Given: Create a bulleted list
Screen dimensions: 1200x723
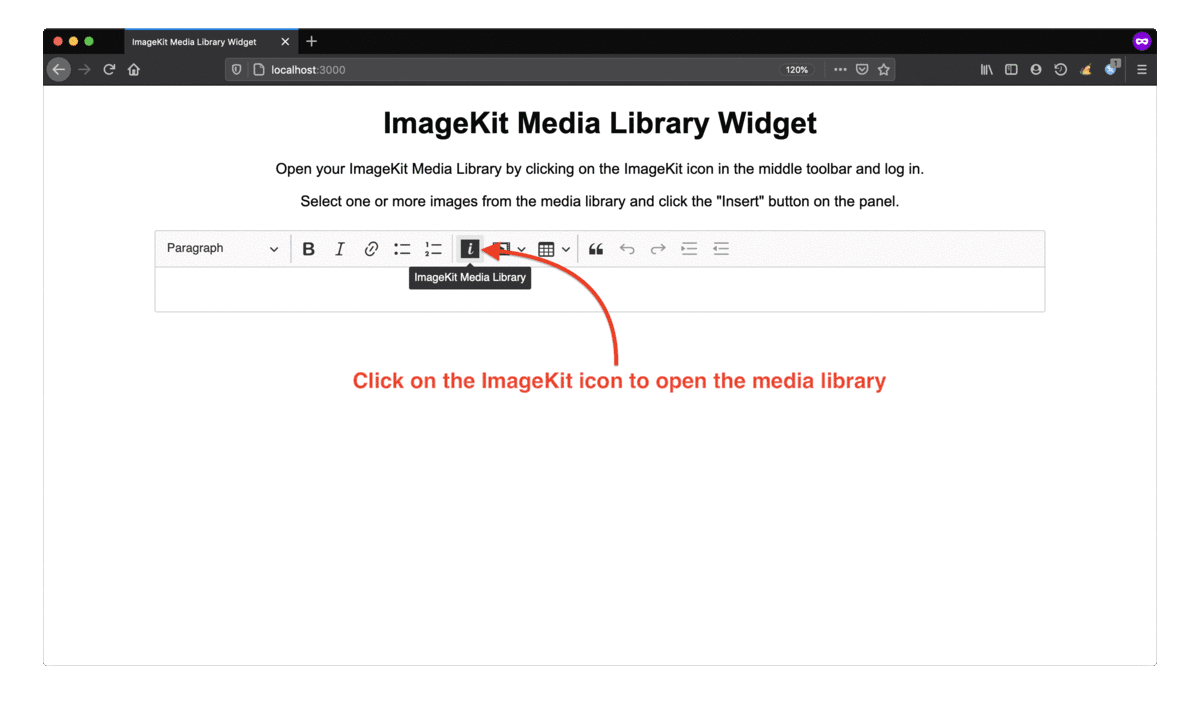Looking at the screenshot, I should [x=402, y=249].
